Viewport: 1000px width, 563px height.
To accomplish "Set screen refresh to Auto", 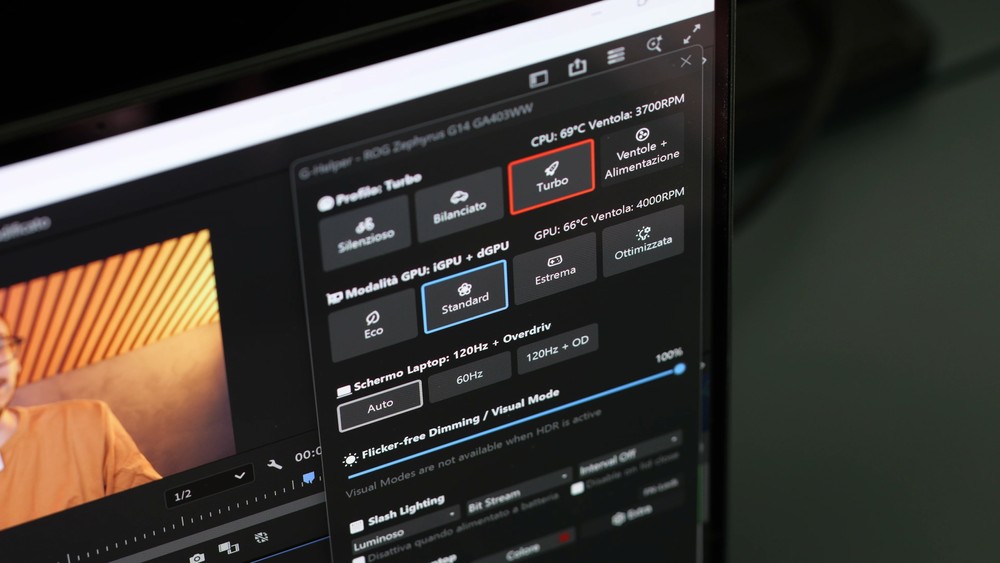I will [380, 405].
